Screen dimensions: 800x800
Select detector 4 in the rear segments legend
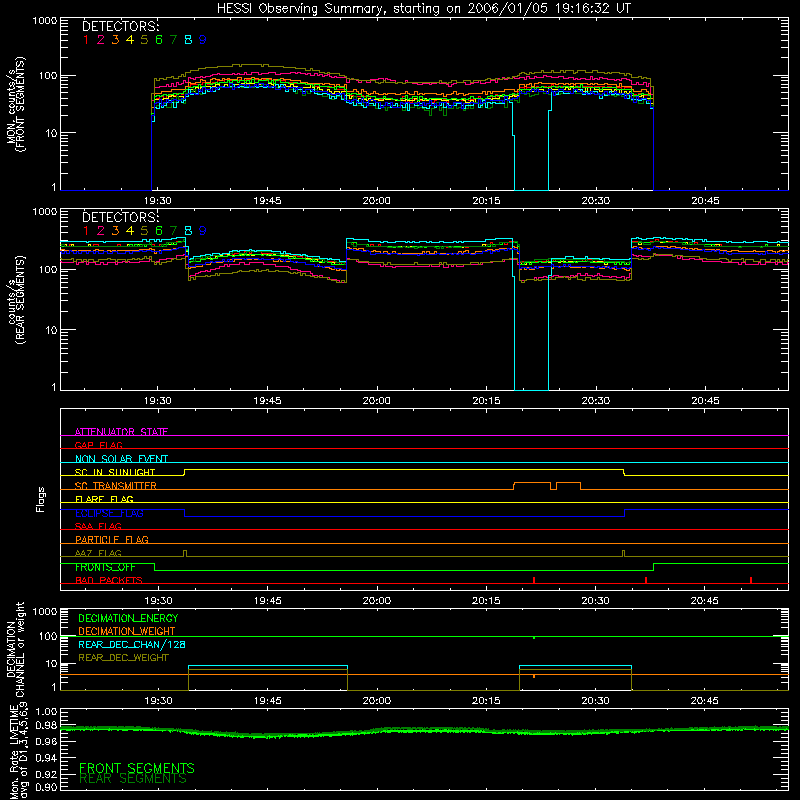click(x=130, y=231)
